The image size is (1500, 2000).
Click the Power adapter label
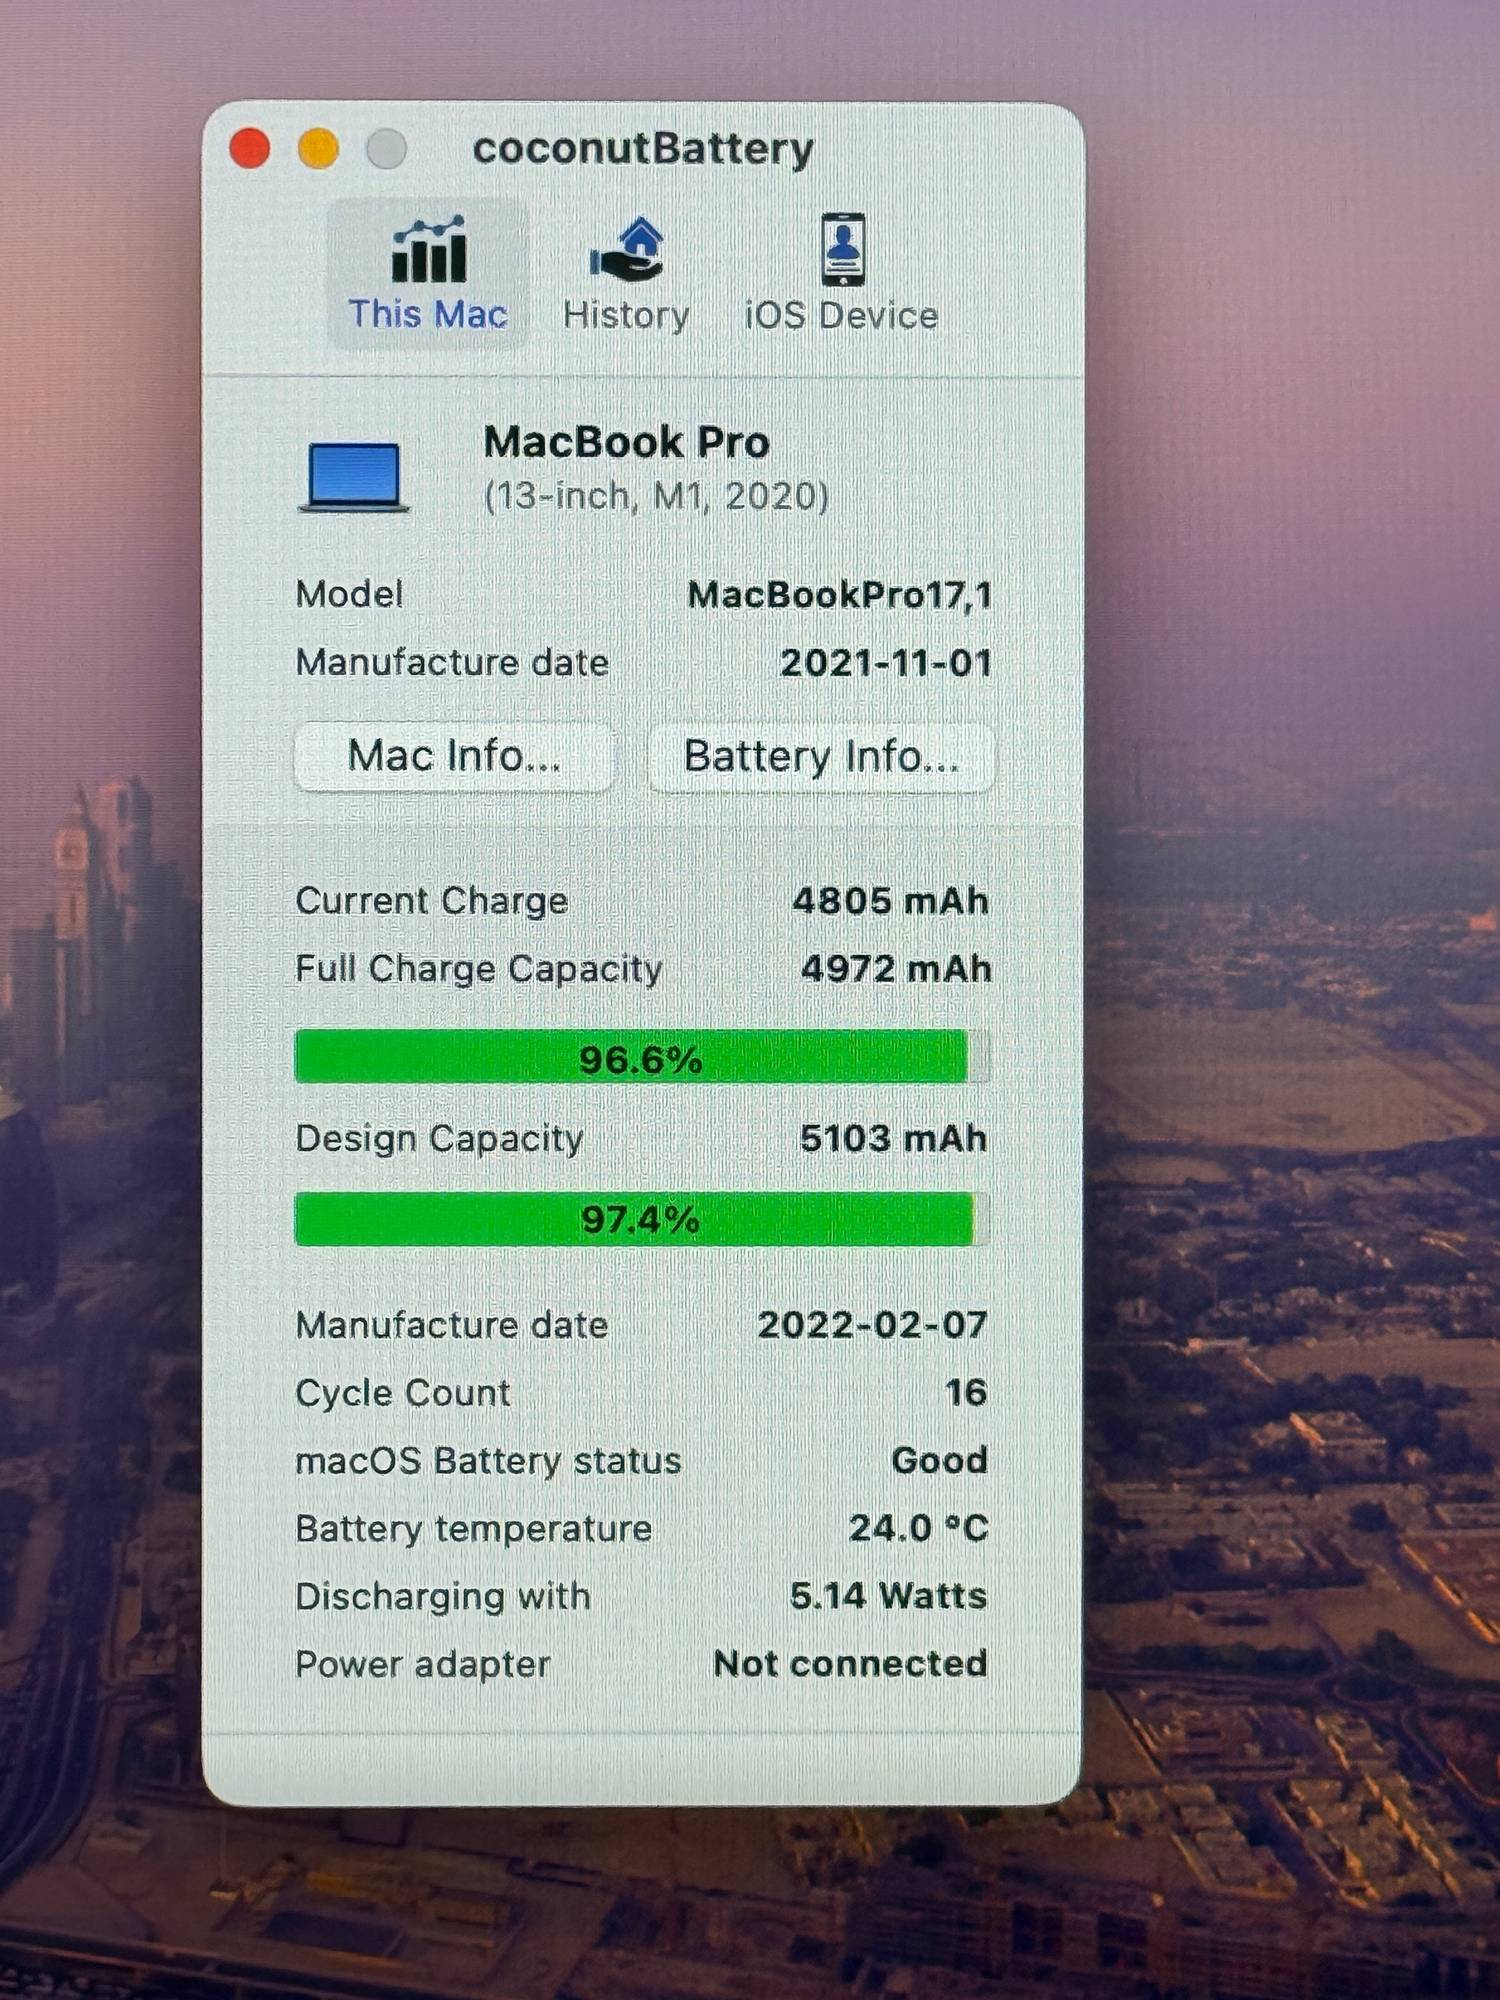click(x=423, y=1665)
